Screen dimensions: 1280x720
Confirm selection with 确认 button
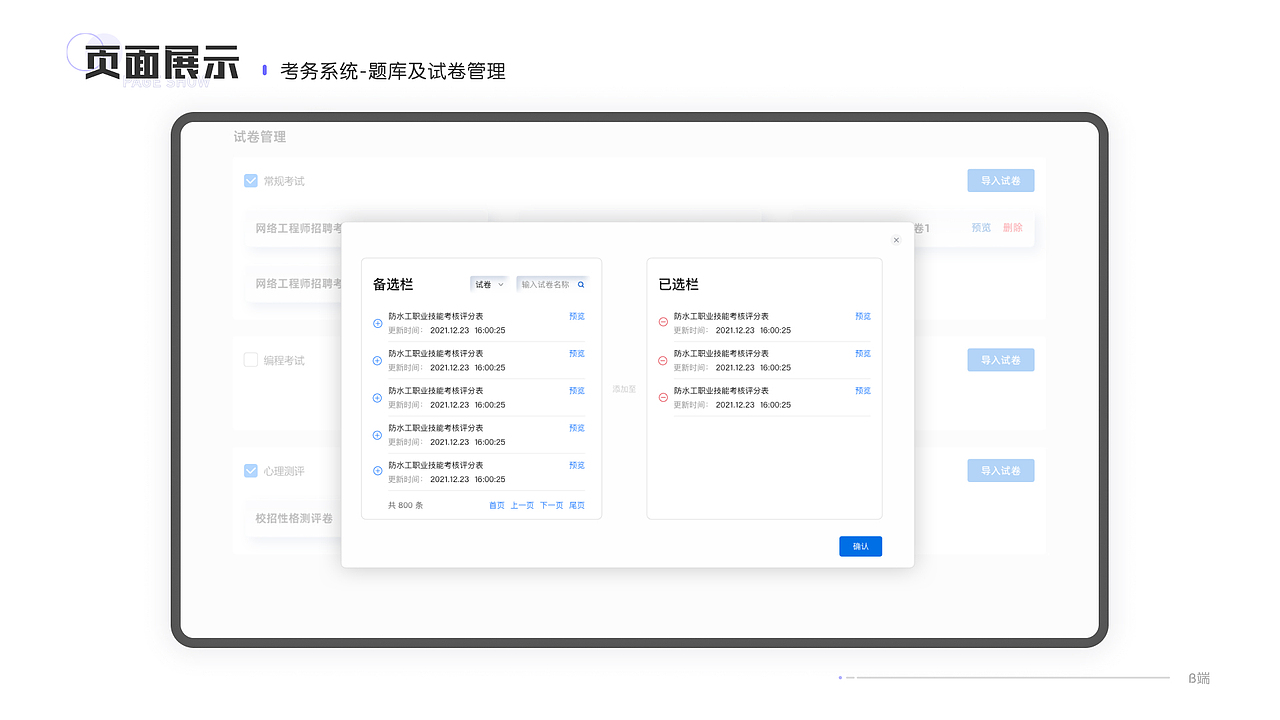click(861, 546)
